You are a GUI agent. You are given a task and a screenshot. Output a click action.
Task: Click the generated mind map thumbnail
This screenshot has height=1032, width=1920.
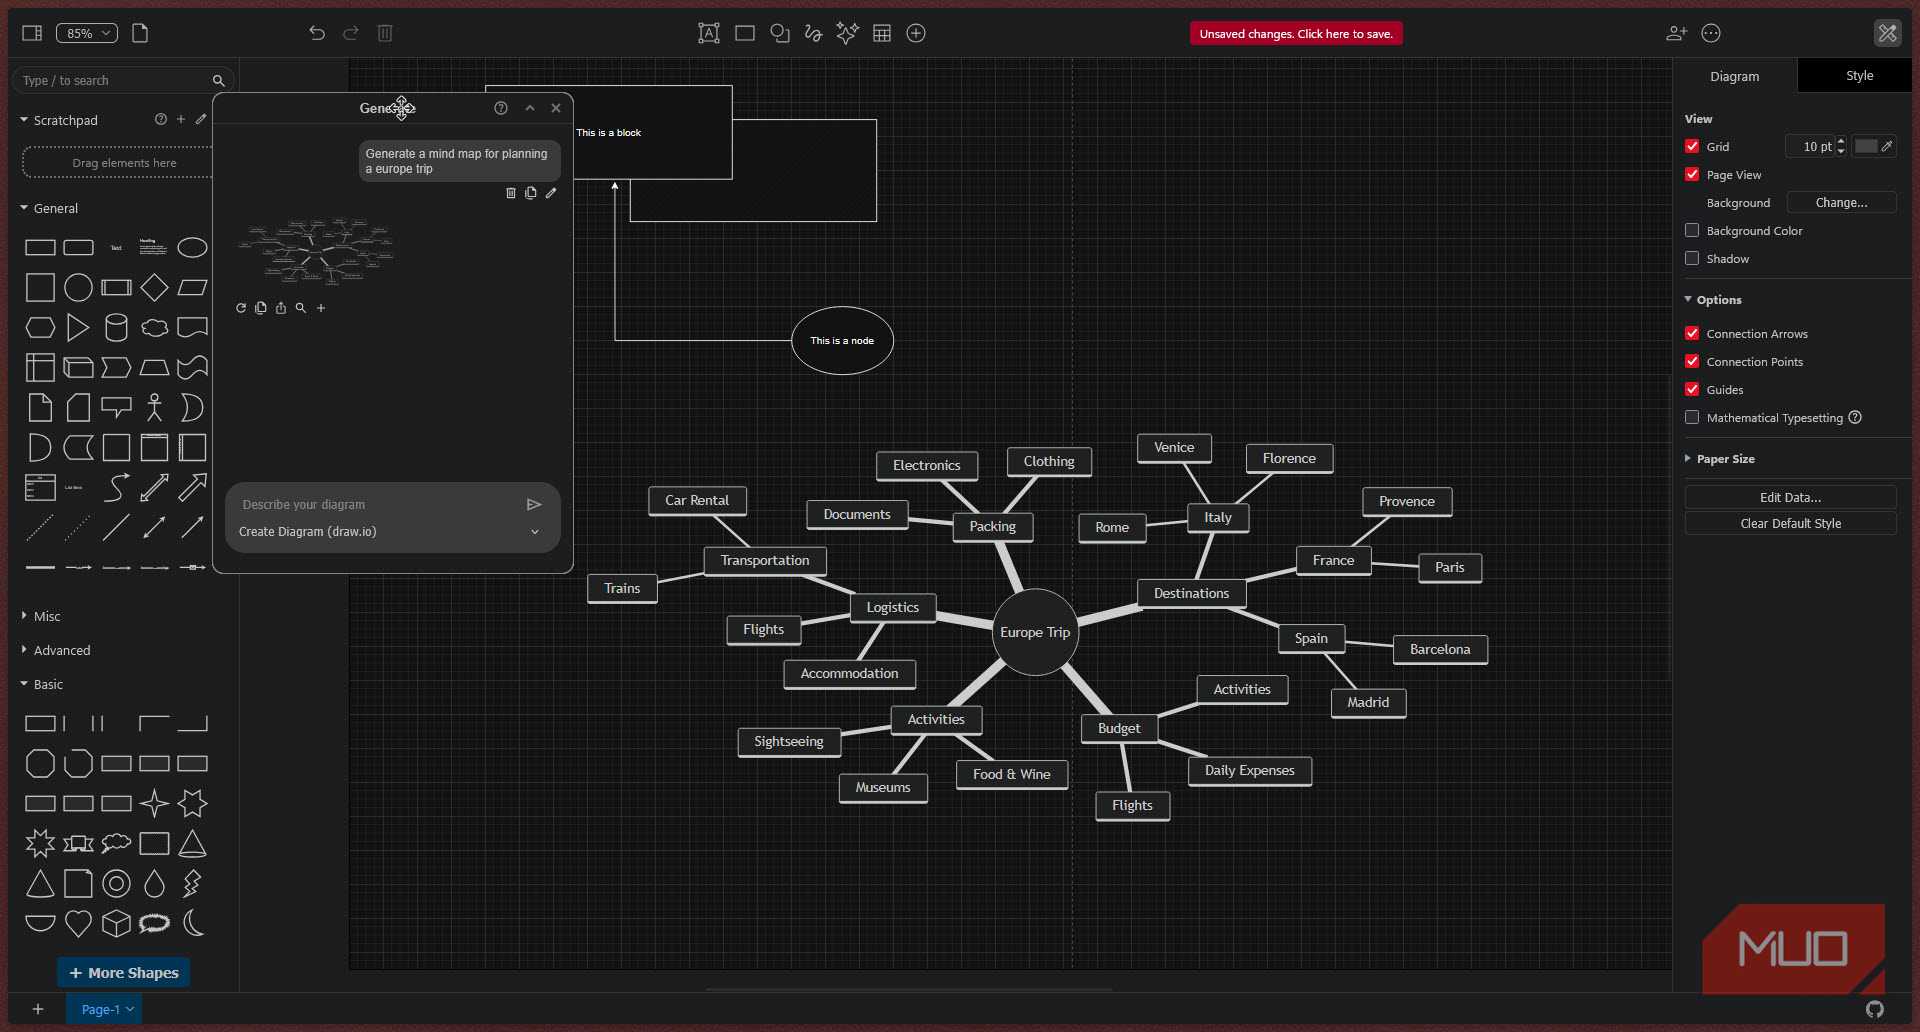[x=317, y=250]
